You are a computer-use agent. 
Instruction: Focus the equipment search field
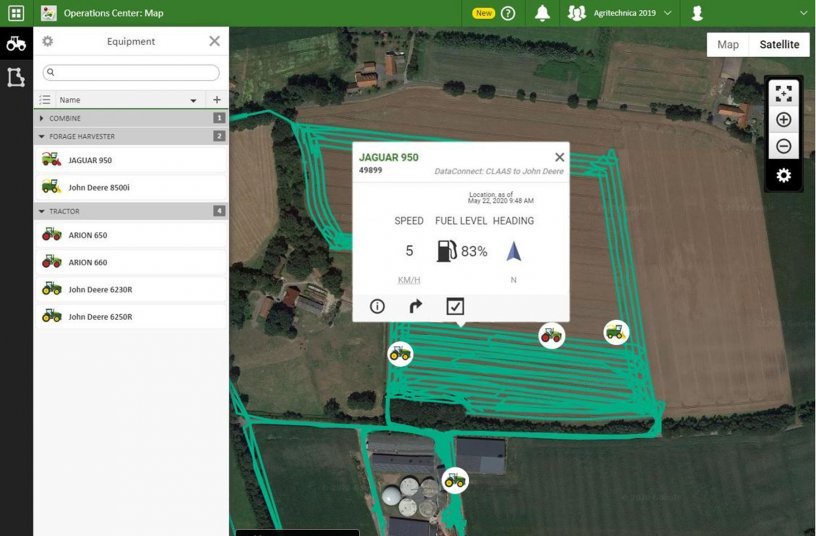tap(131, 72)
